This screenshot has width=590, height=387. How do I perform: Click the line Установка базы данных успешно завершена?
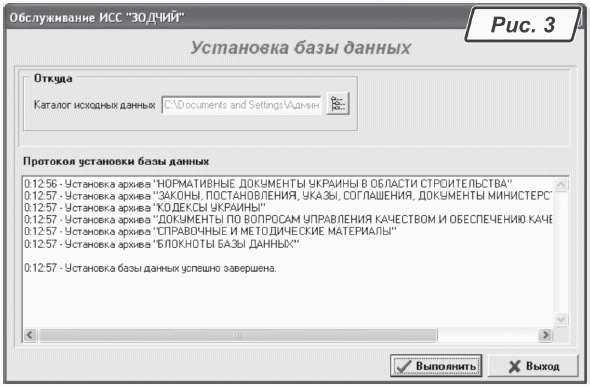coord(150,268)
